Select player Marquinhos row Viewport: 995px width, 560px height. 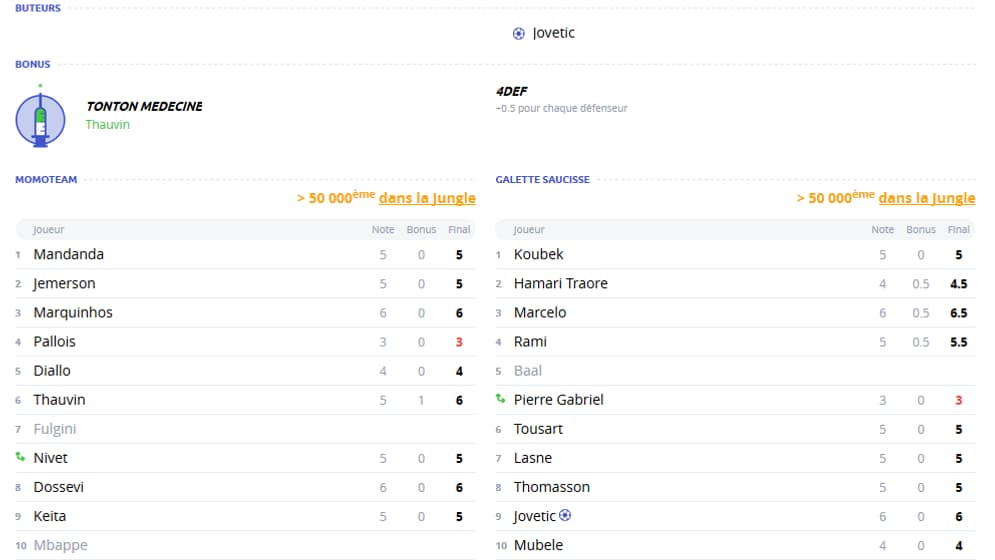click(246, 312)
